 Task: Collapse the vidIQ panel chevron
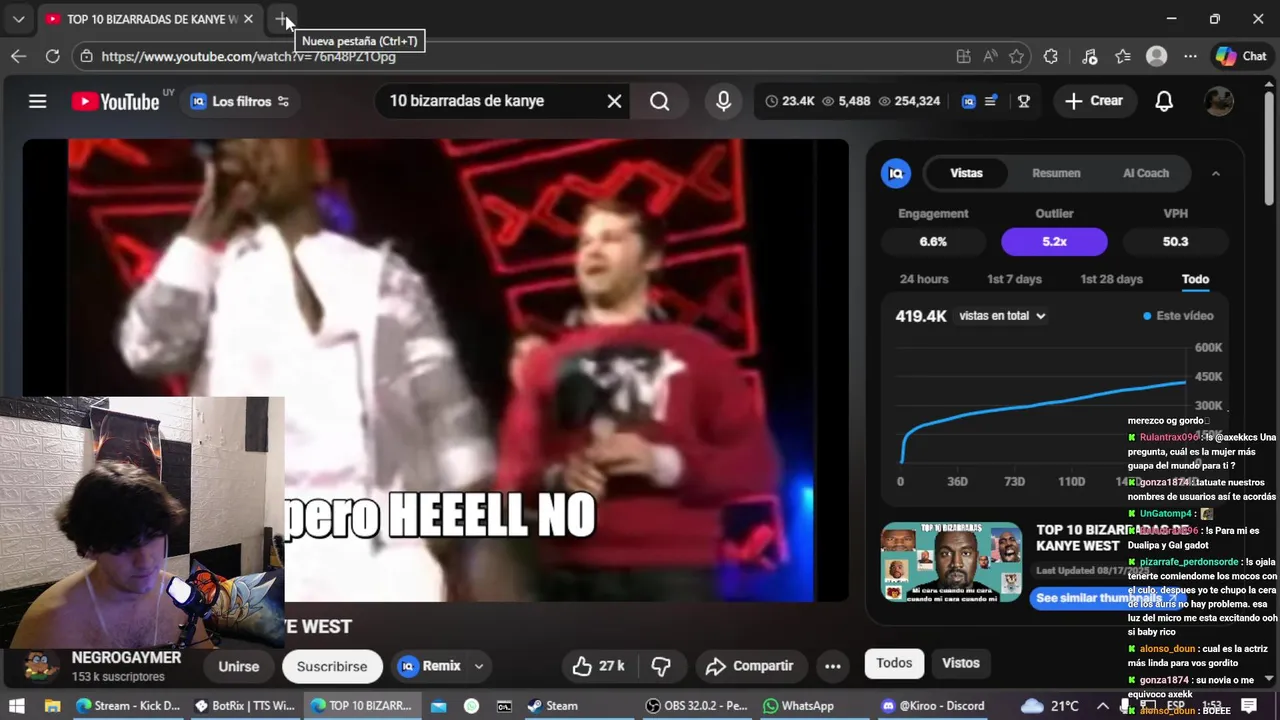(x=1216, y=173)
